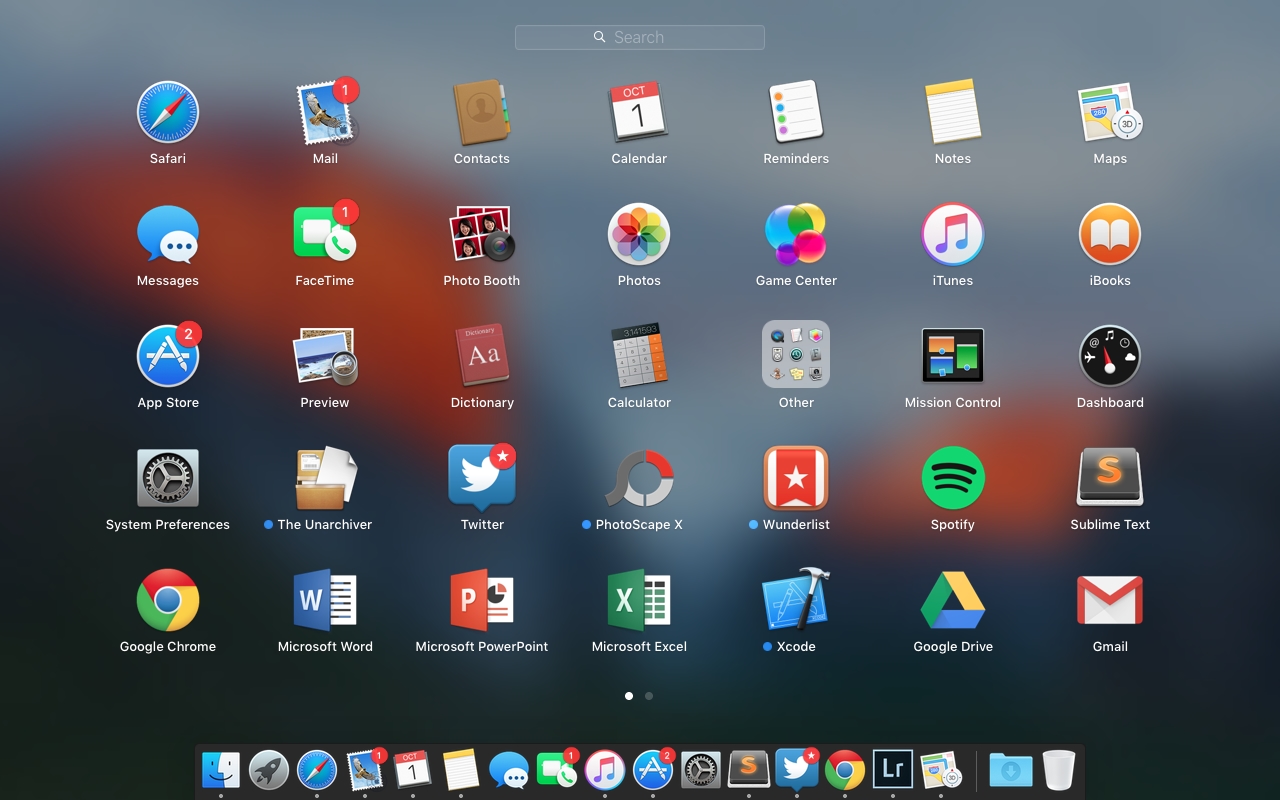Launch the Photos app
Image resolution: width=1280 pixels, height=800 pixels.
[639, 235]
